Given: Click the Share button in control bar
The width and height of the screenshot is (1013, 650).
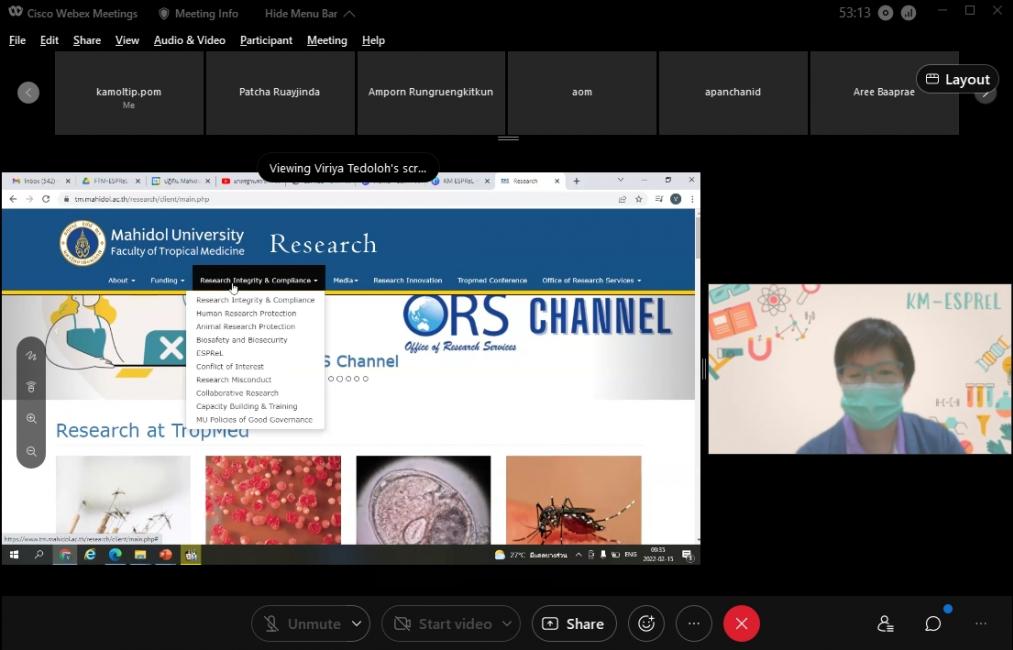Looking at the screenshot, I should coord(574,624).
